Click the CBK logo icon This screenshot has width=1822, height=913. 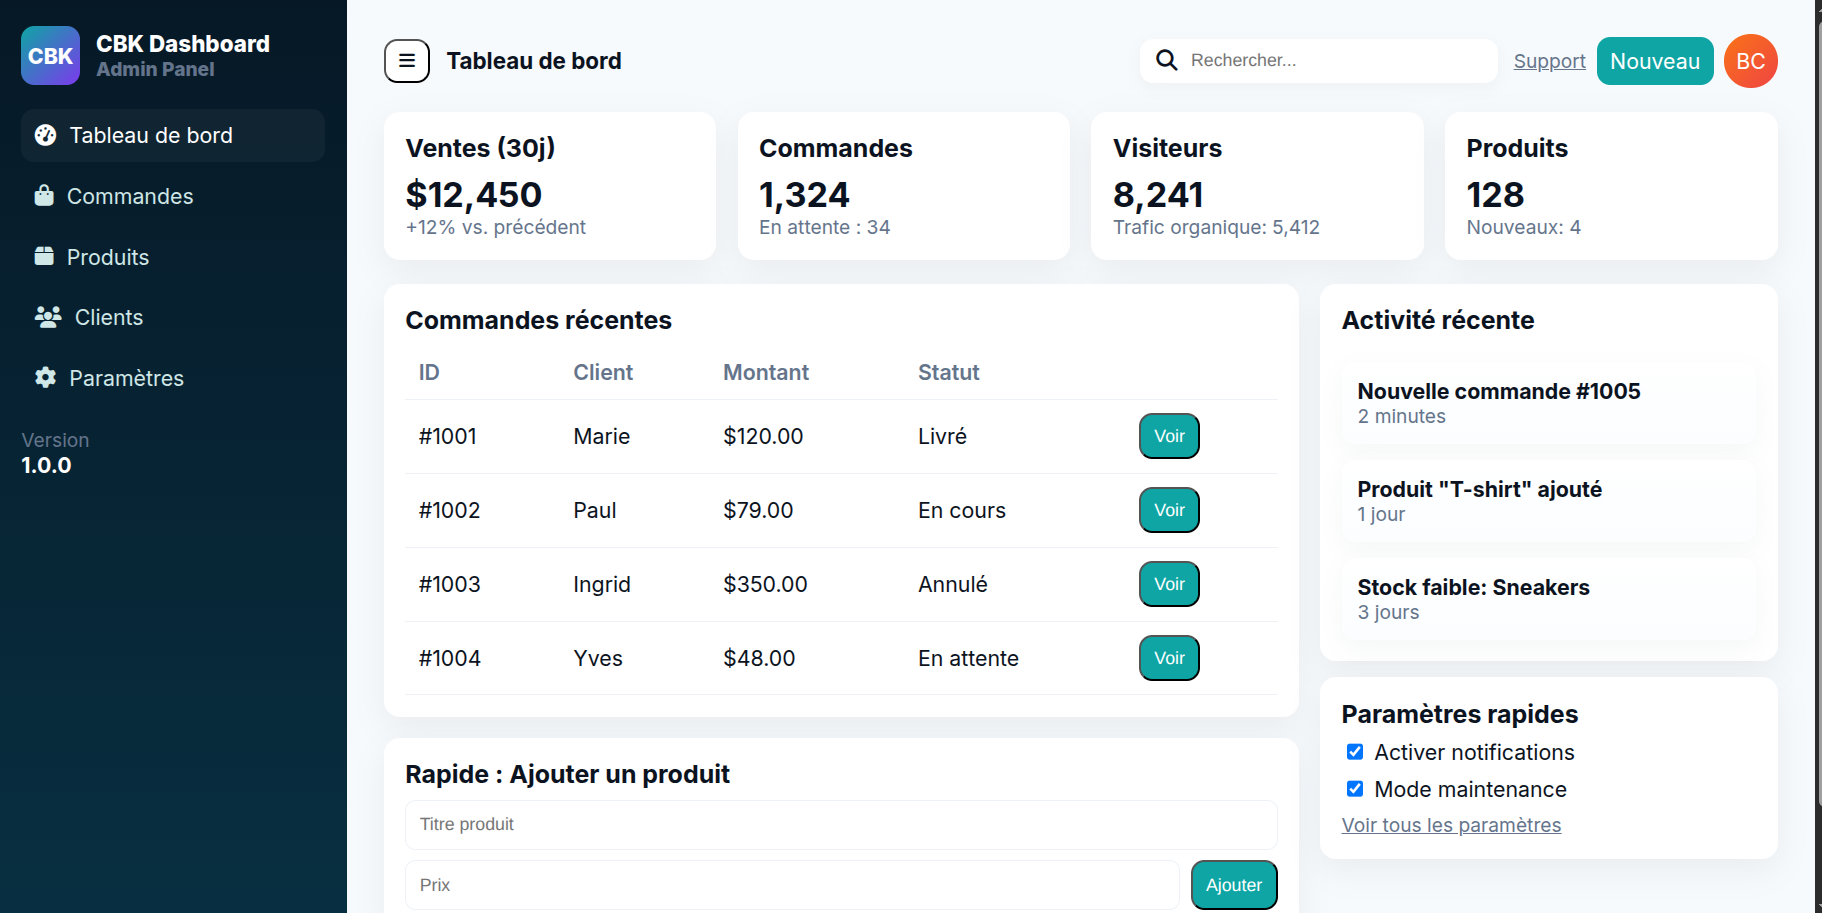tap(50, 56)
